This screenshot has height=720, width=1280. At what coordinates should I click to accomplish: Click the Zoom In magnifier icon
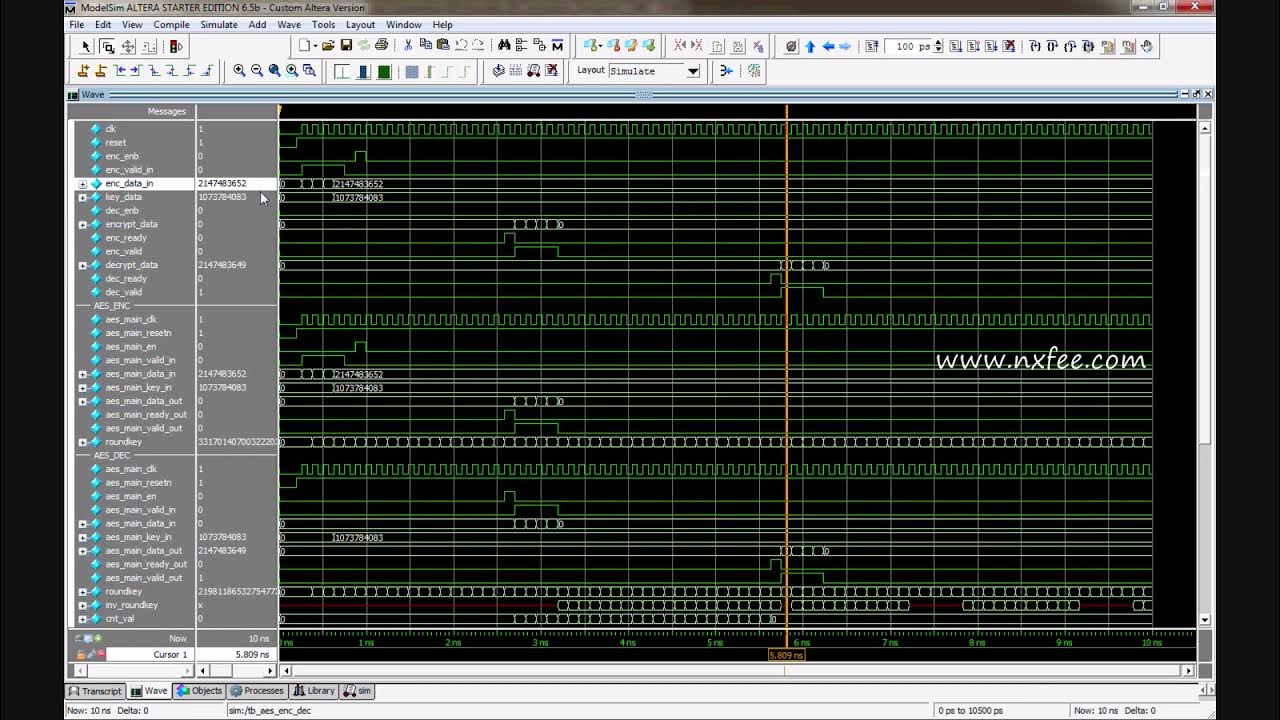pos(239,71)
